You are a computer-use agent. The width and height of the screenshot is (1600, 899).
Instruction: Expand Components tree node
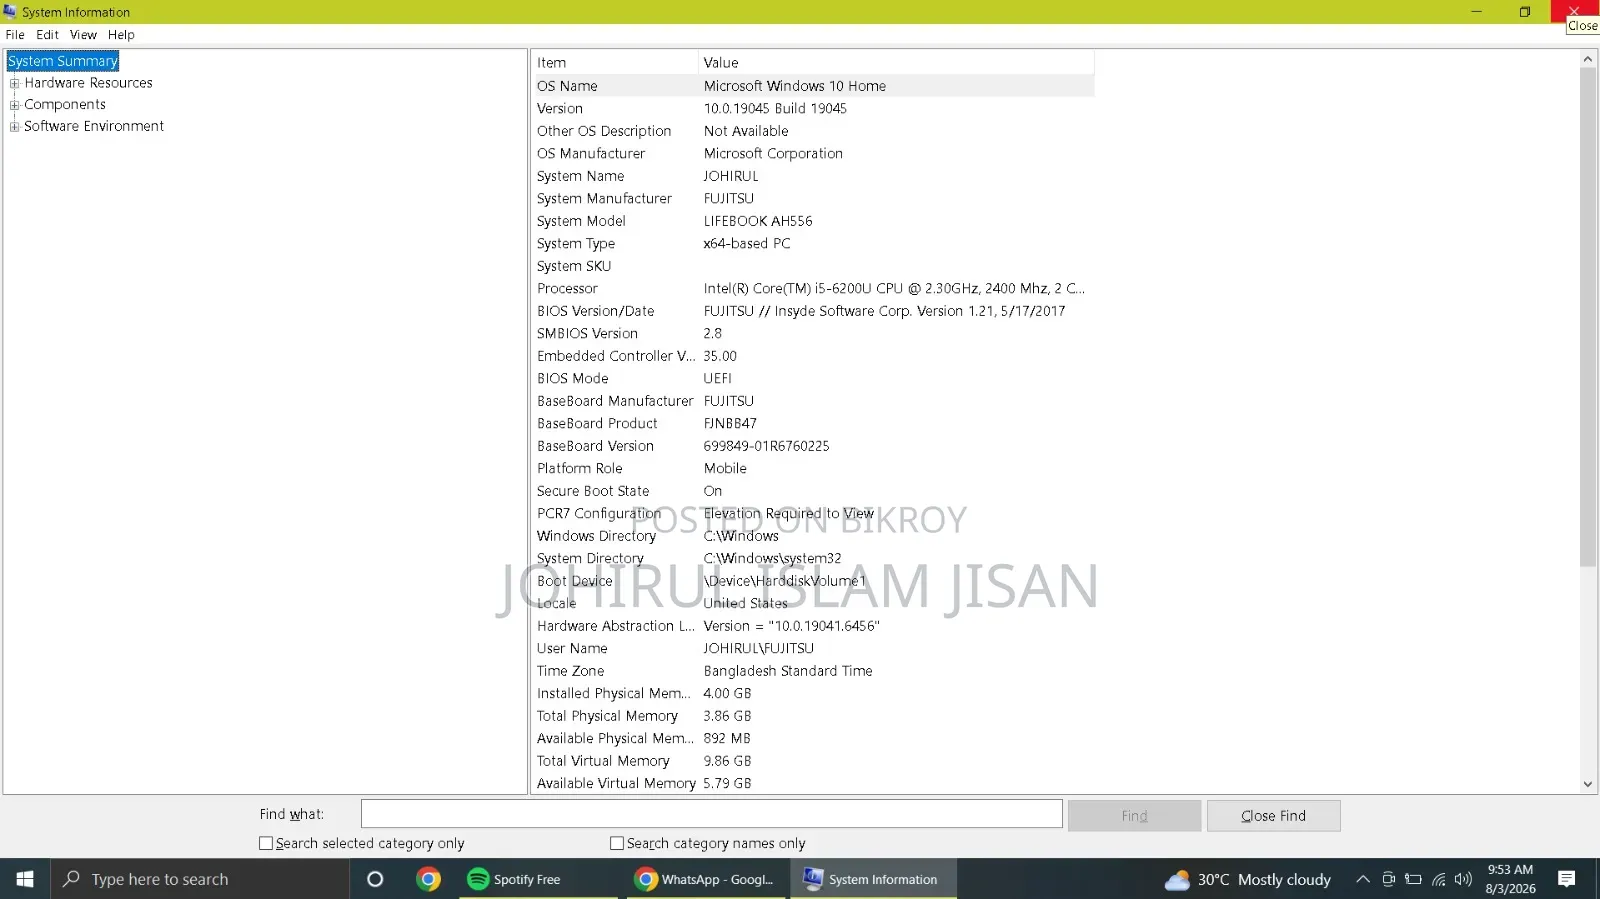[x=15, y=105]
